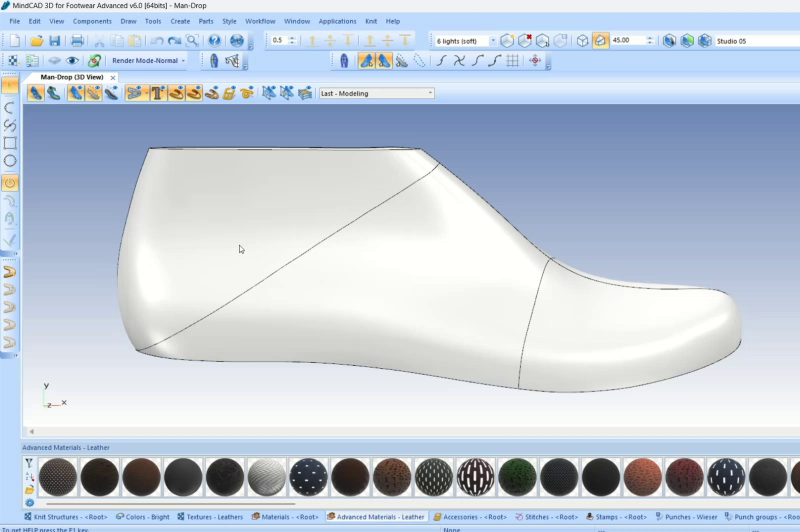
Task: Click the grid icon in curve toolbar
Action: click(x=513, y=61)
